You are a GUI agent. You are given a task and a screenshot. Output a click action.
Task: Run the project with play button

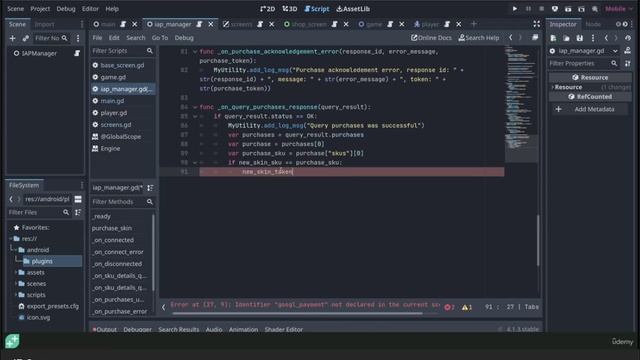pos(515,9)
